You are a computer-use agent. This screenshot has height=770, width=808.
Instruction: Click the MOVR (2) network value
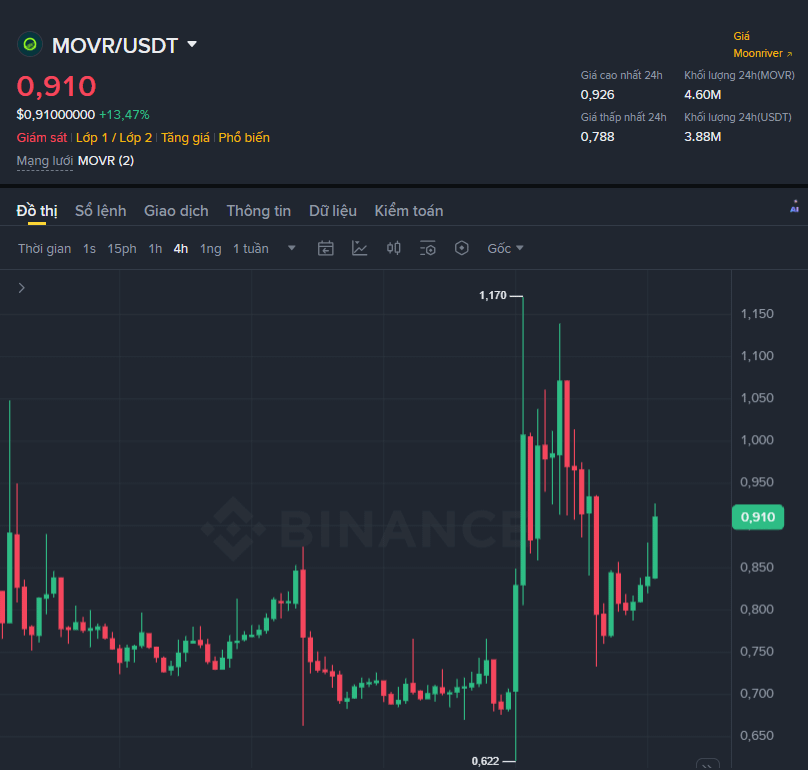tap(106, 161)
